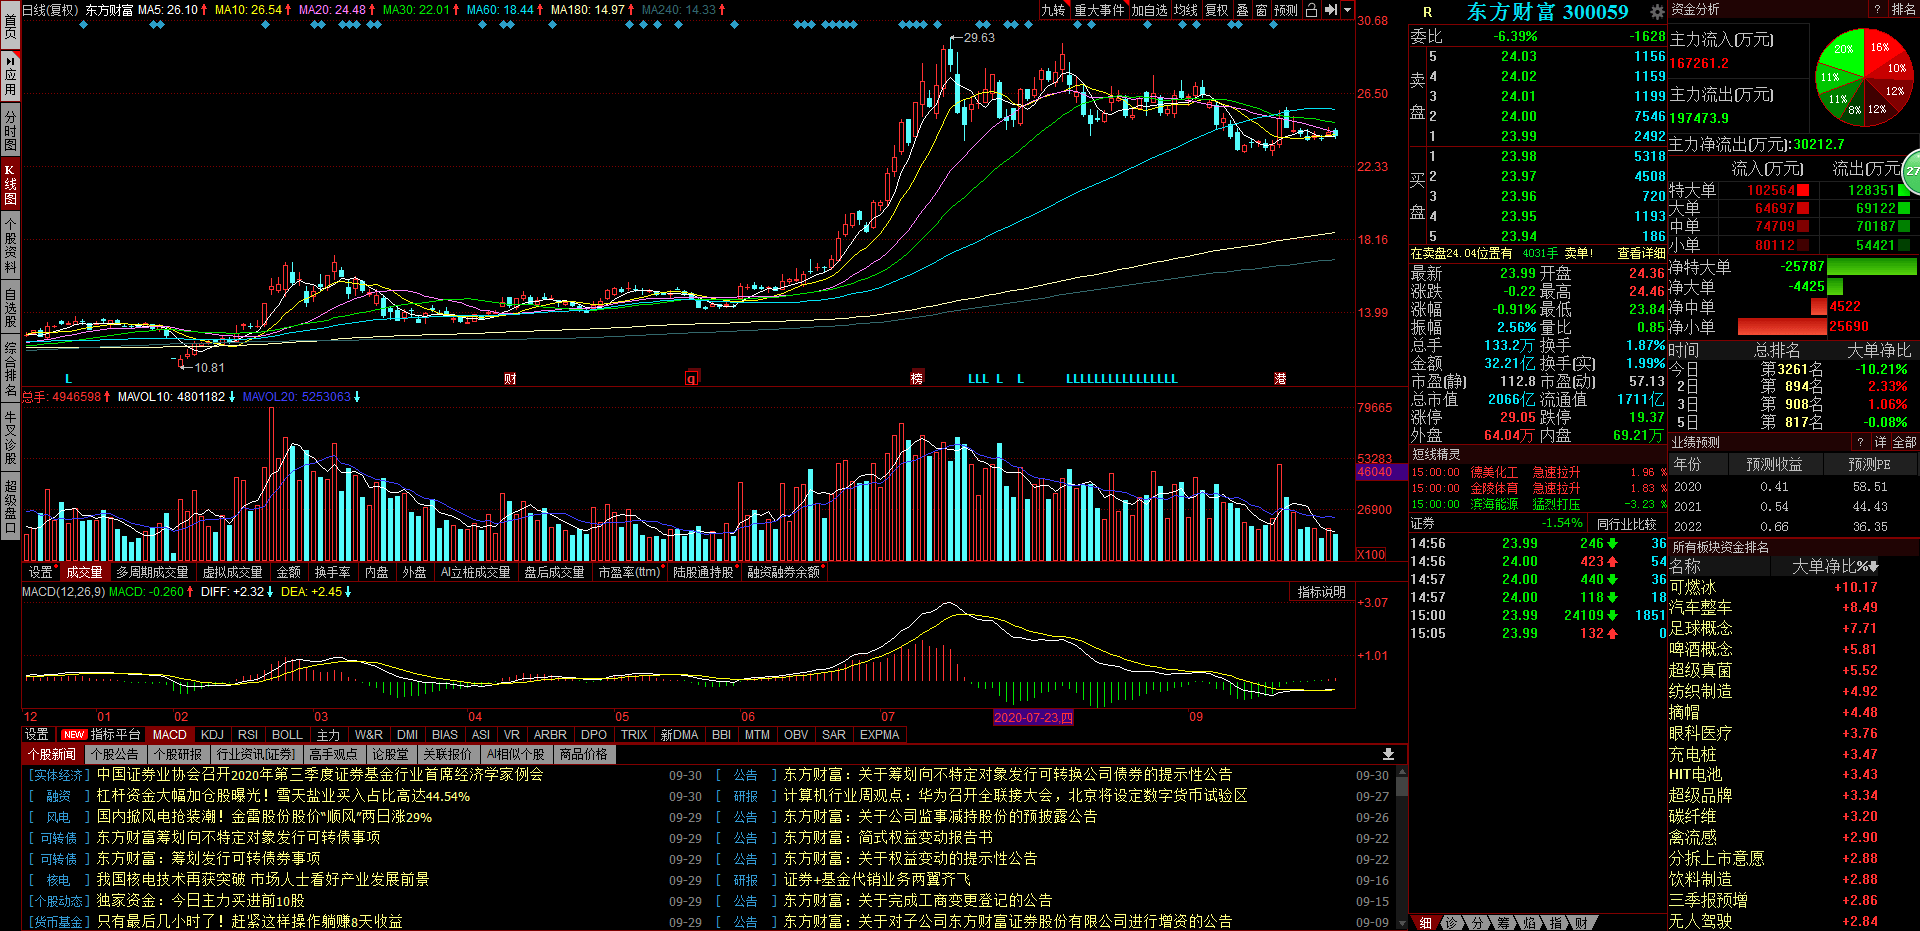Click the jump-to-end arrow icon
Screen dimensions: 1920x931
point(1331,10)
